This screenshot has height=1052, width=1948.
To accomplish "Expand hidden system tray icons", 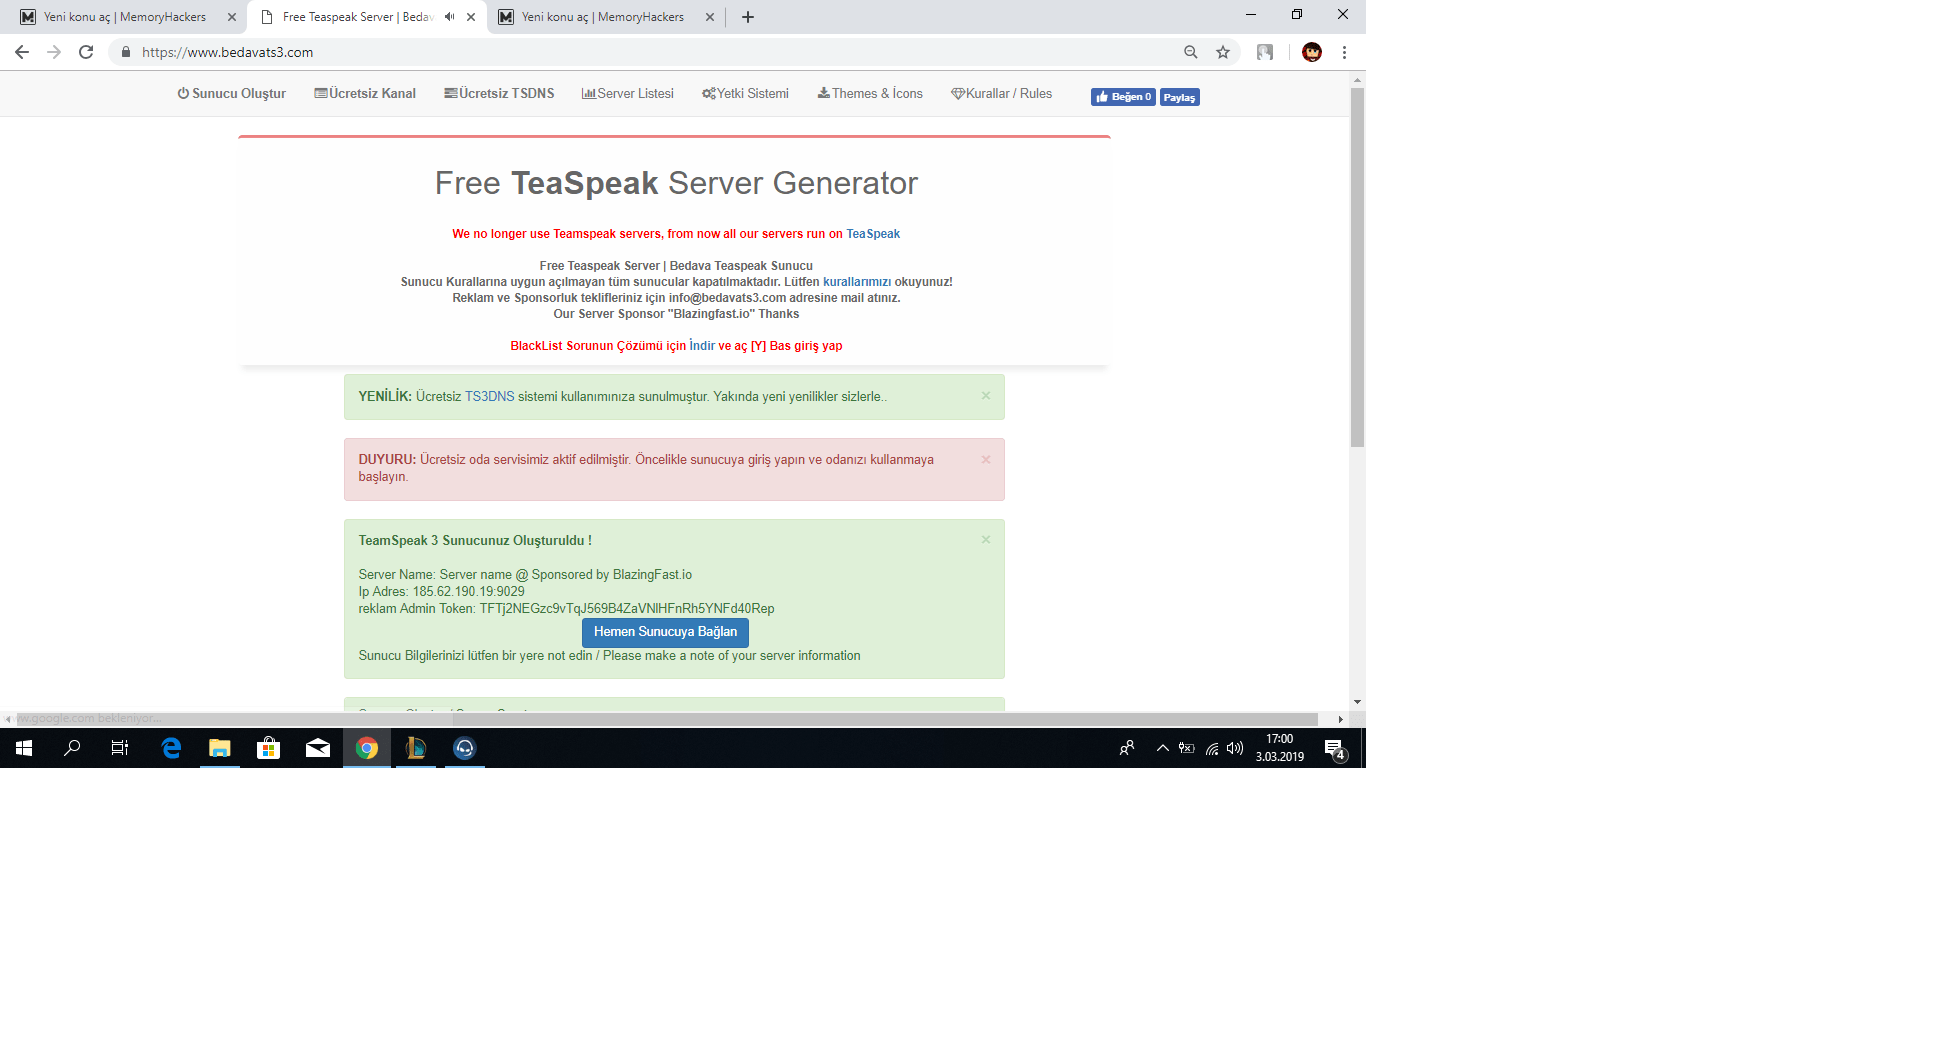I will [1162, 748].
